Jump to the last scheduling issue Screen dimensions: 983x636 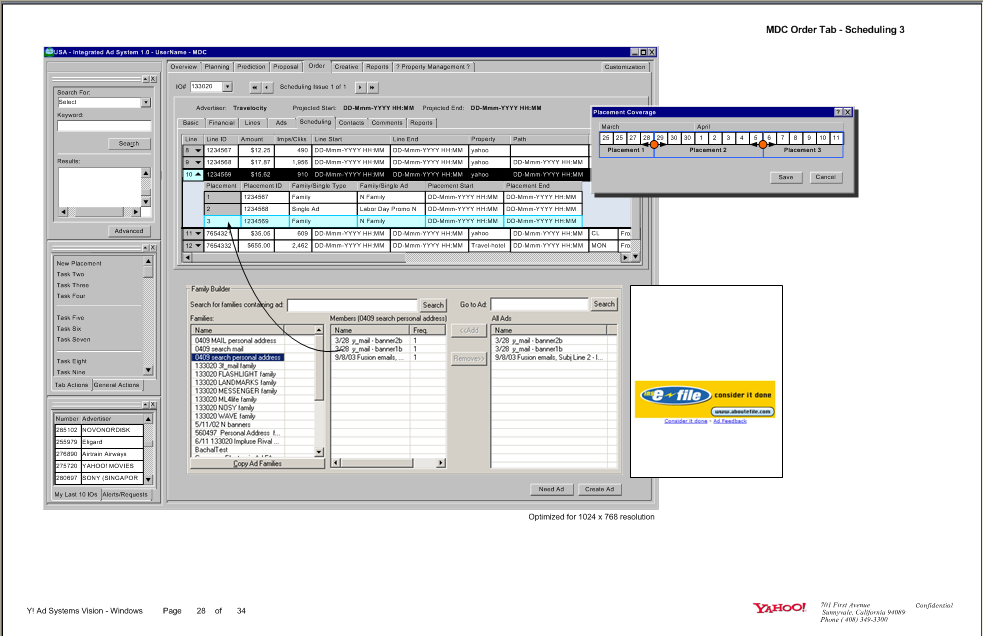click(x=371, y=87)
